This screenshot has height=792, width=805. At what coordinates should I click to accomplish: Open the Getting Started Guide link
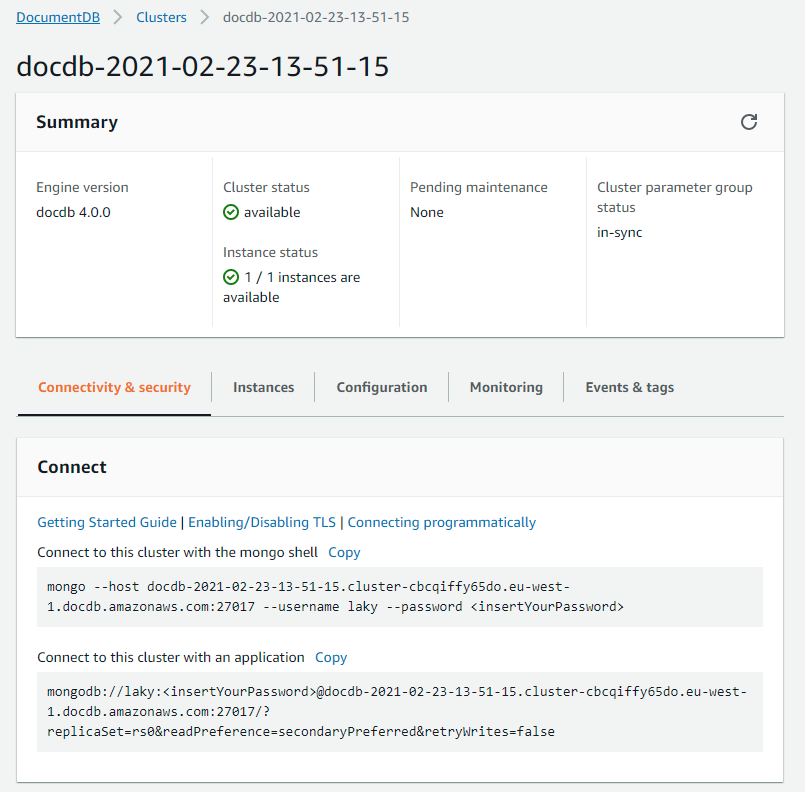(x=107, y=522)
